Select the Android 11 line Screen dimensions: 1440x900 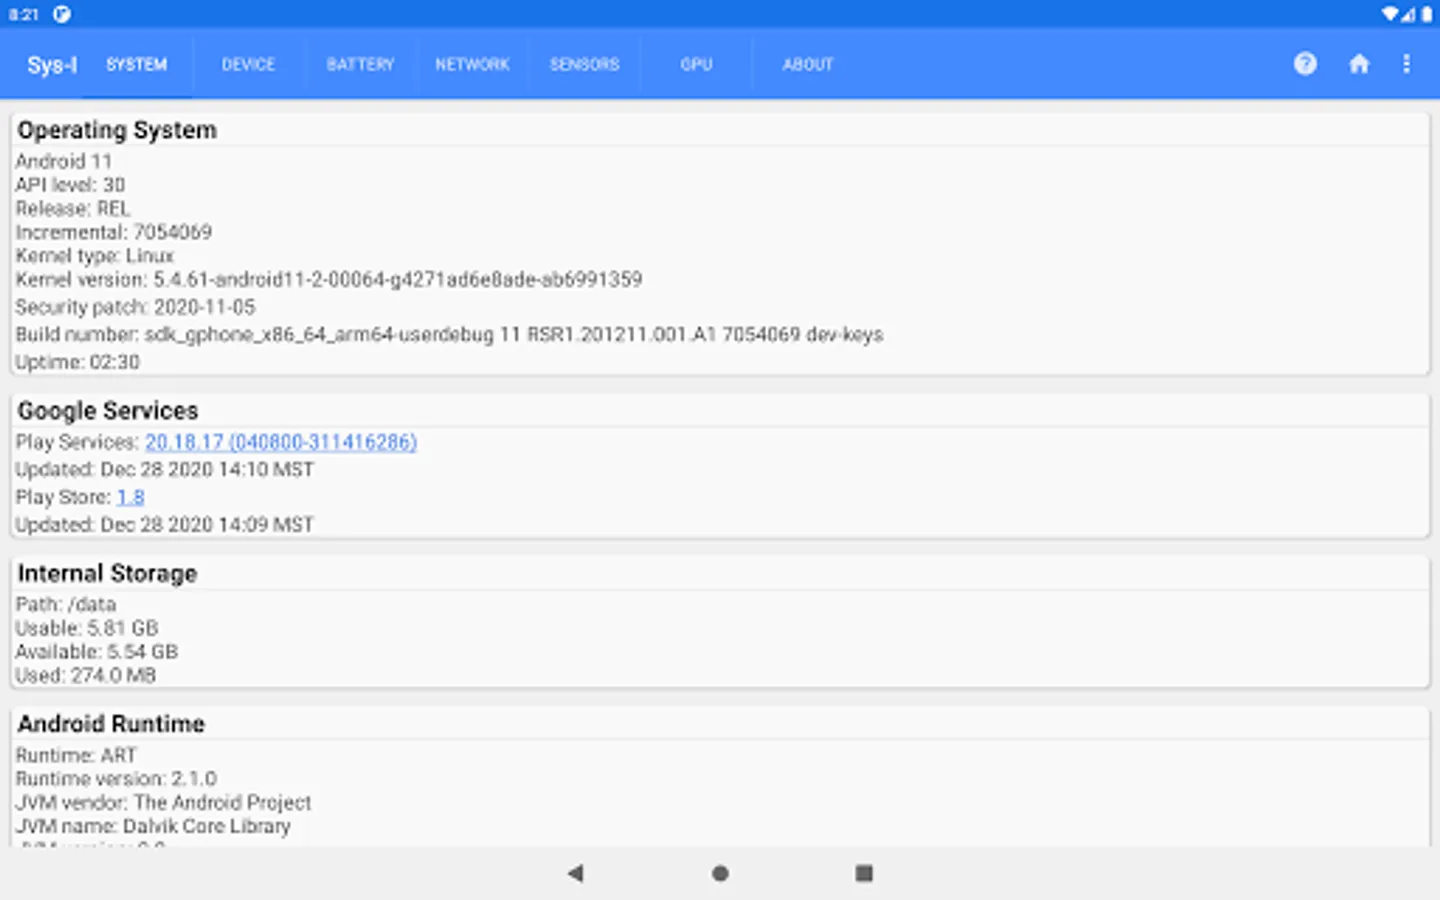(x=63, y=161)
